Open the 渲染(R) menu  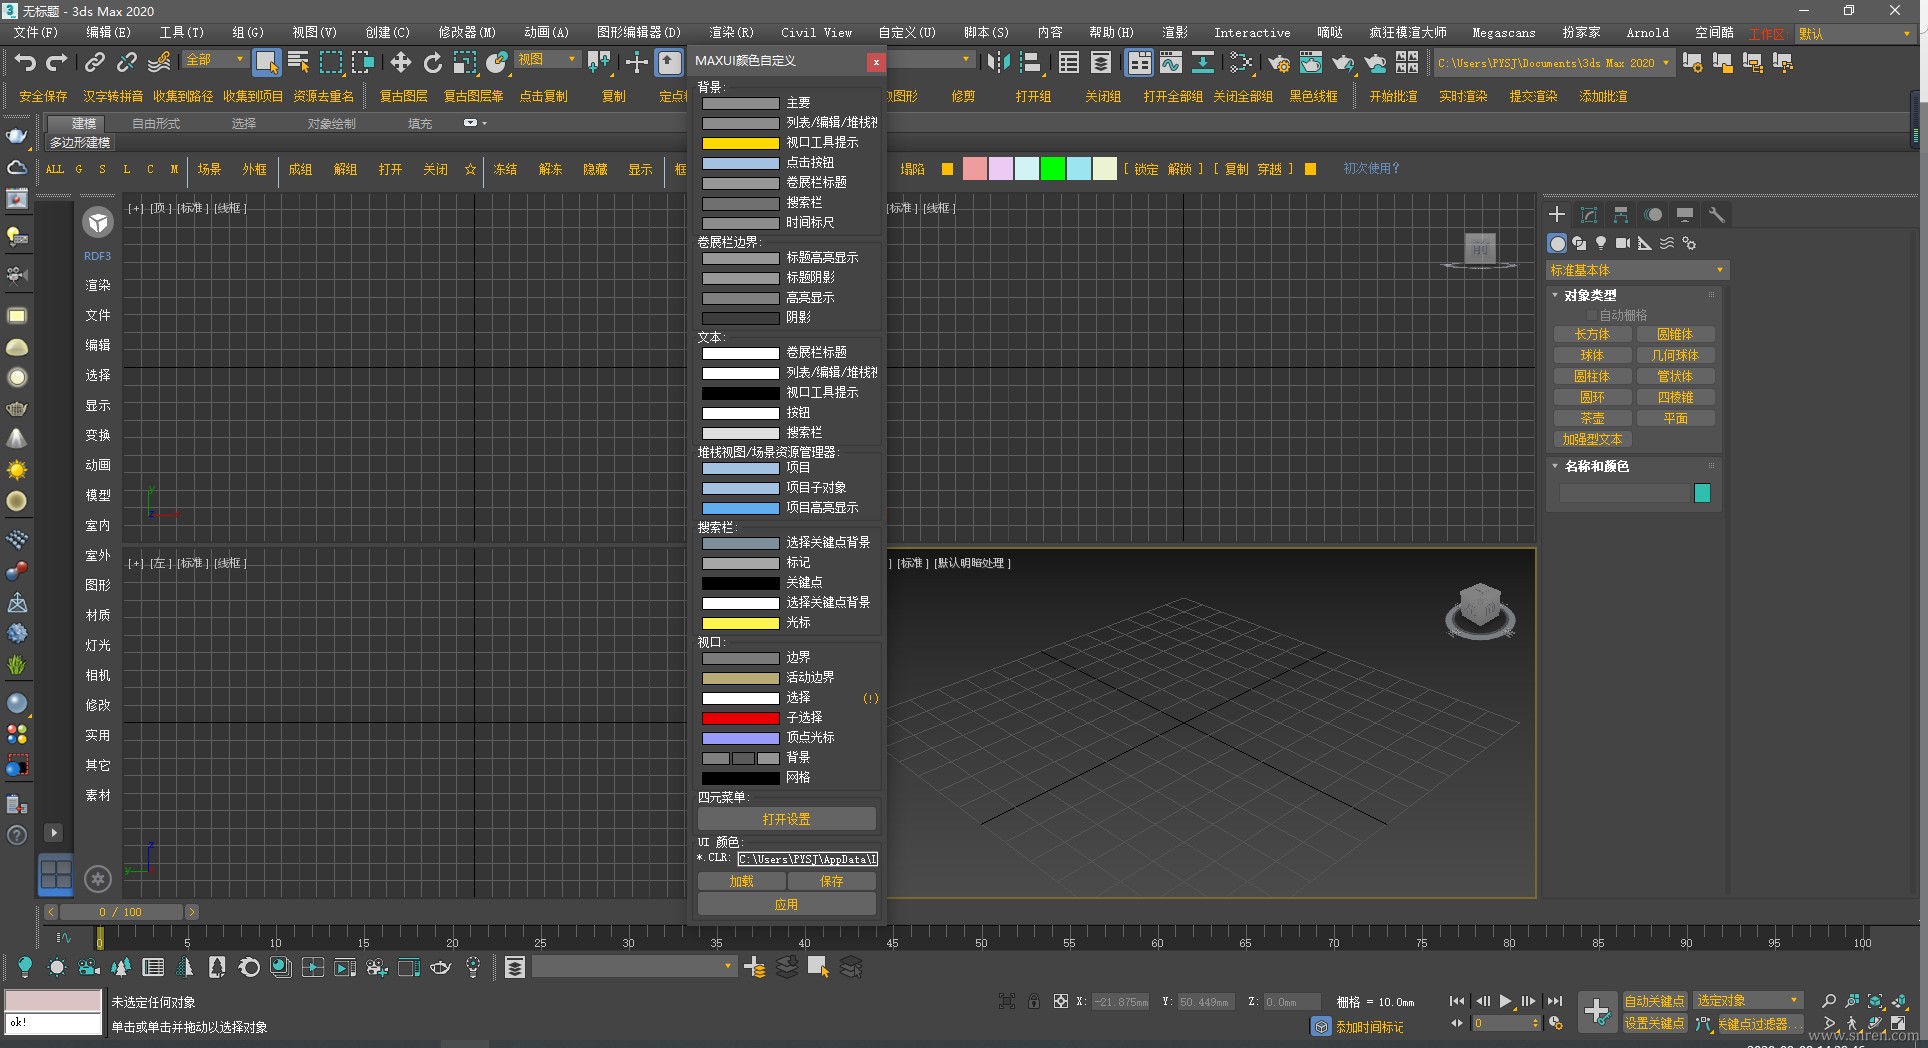(x=731, y=32)
